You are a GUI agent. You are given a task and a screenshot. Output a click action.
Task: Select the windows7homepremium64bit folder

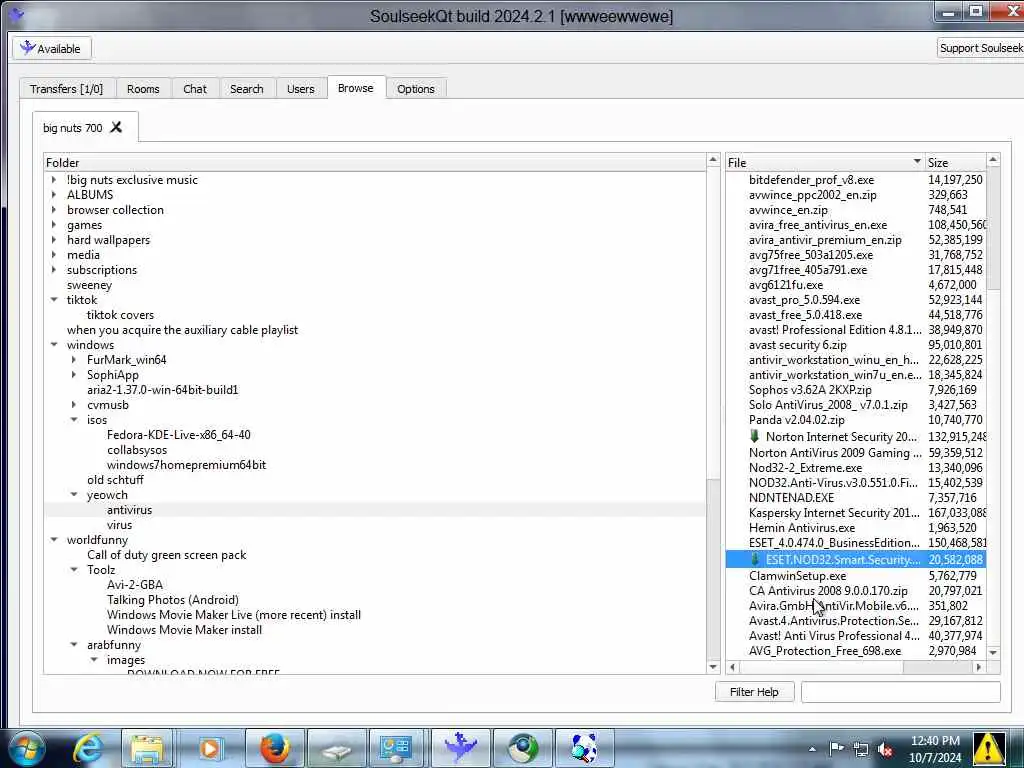186,465
